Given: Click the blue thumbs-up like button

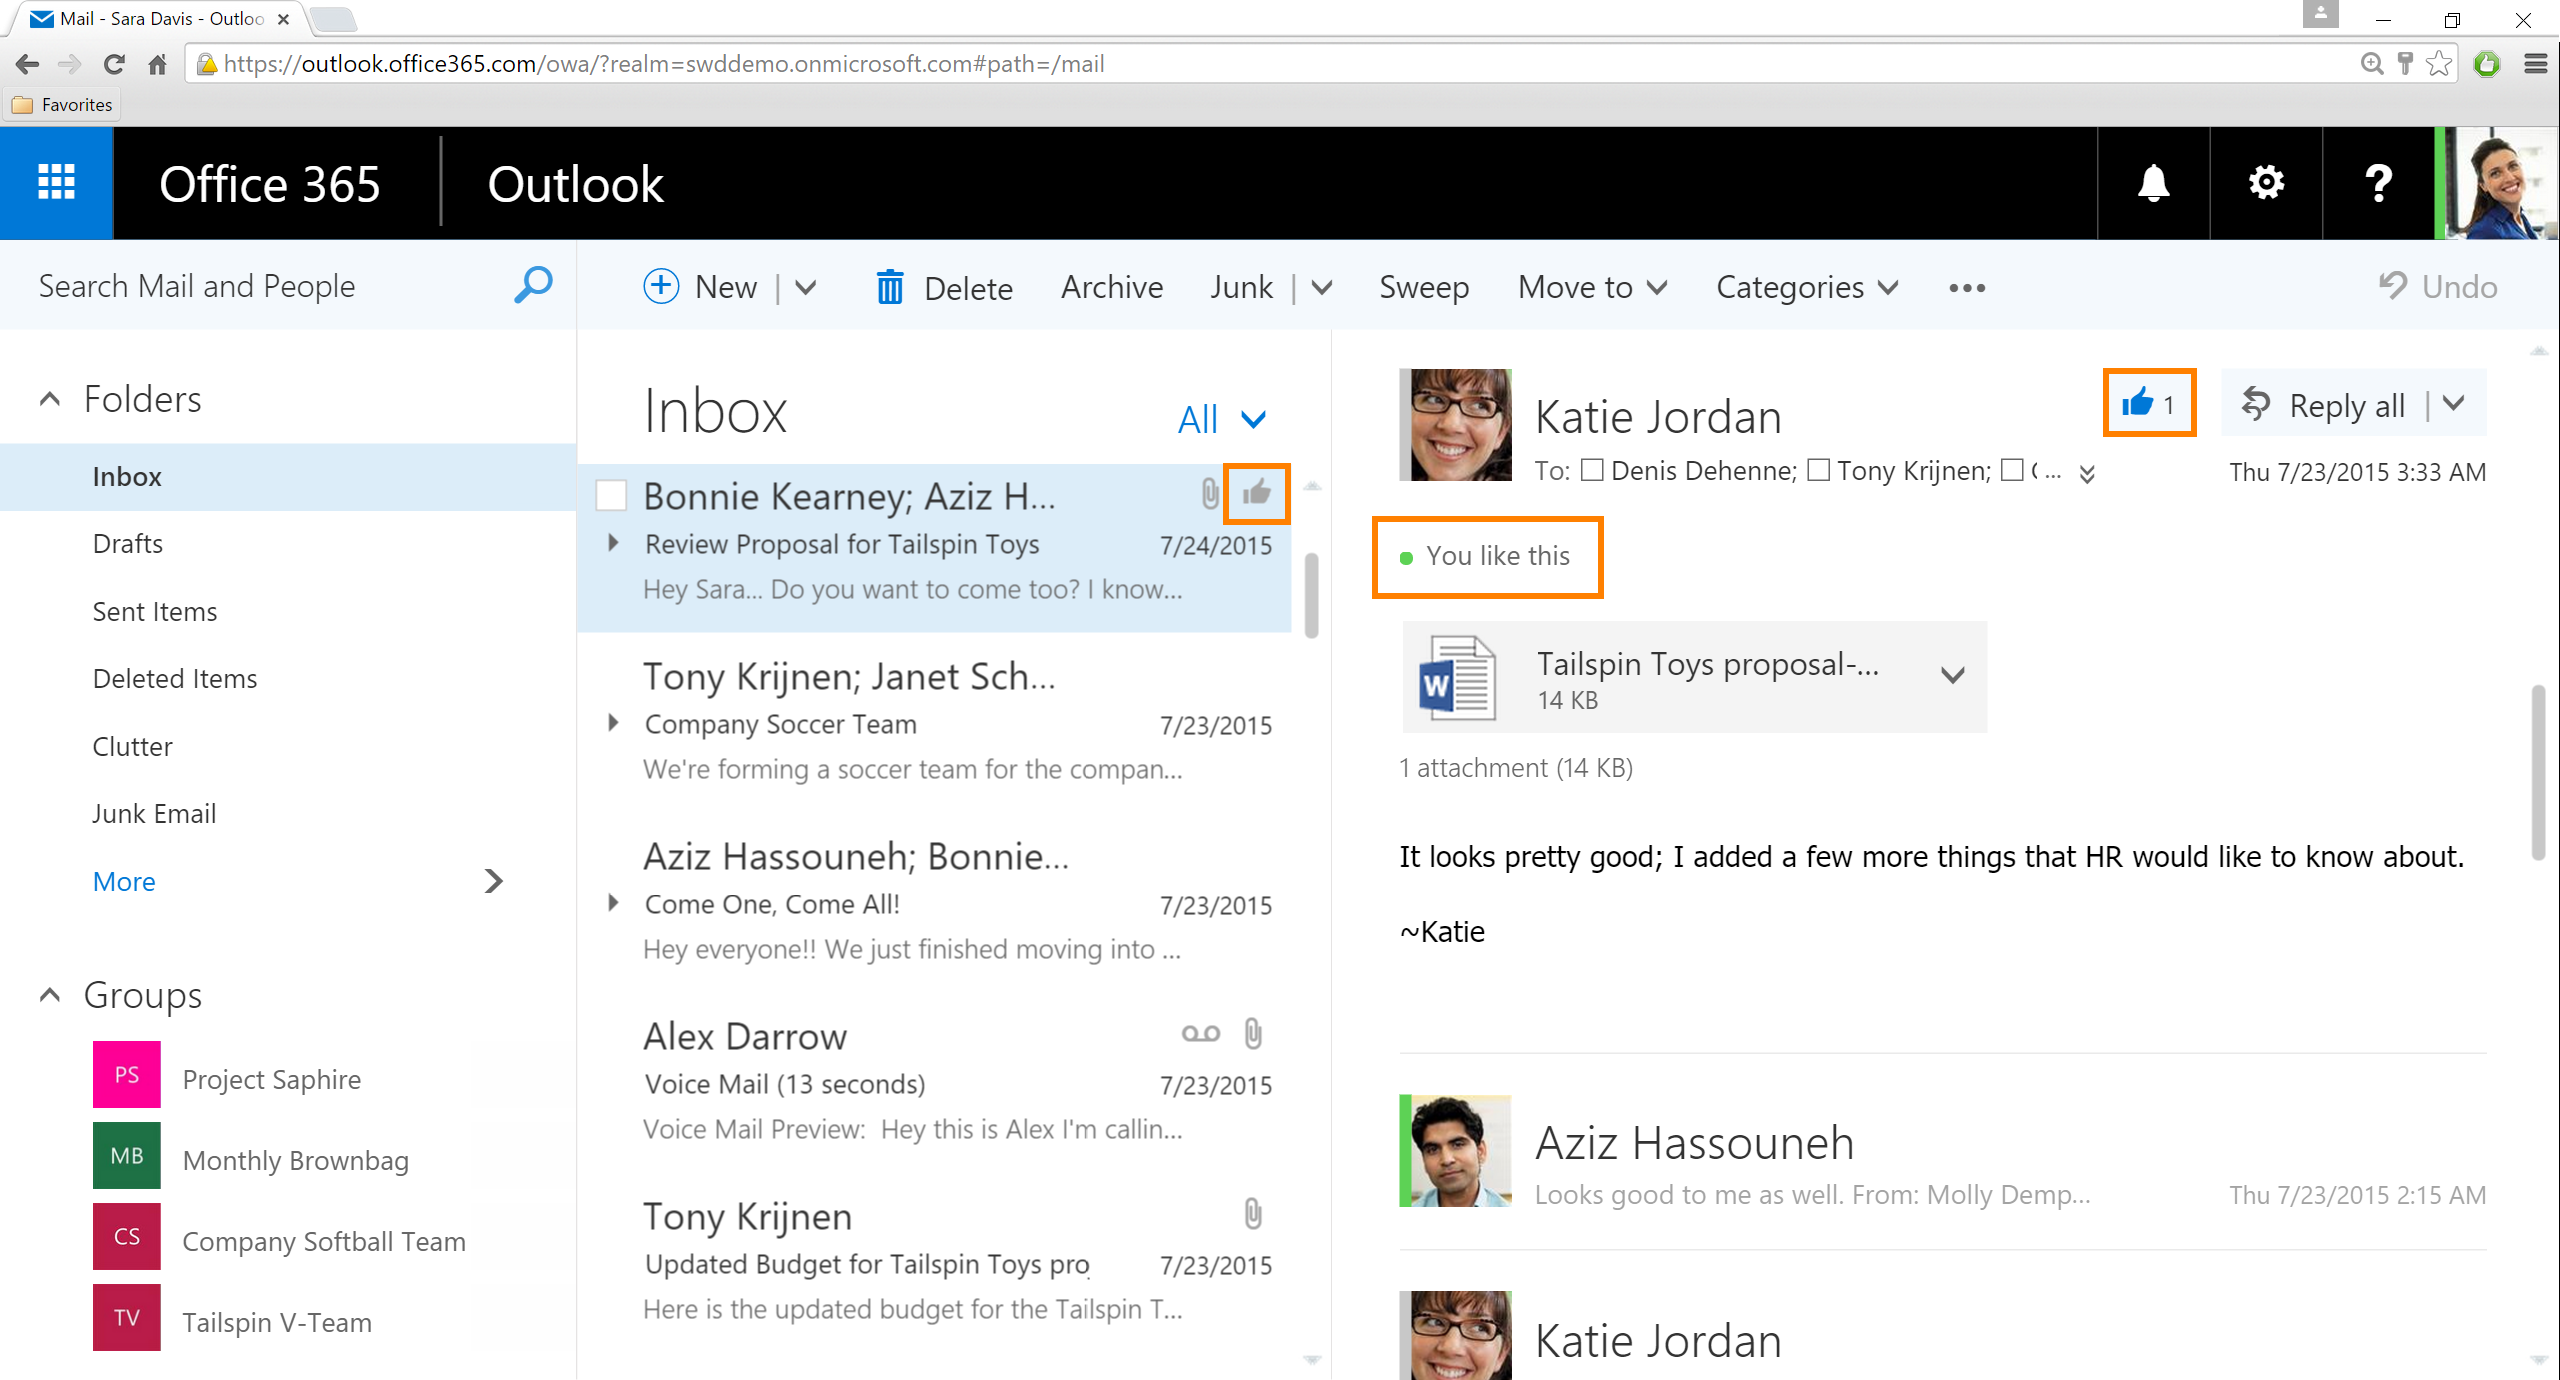Looking at the screenshot, I should 2138,403.
